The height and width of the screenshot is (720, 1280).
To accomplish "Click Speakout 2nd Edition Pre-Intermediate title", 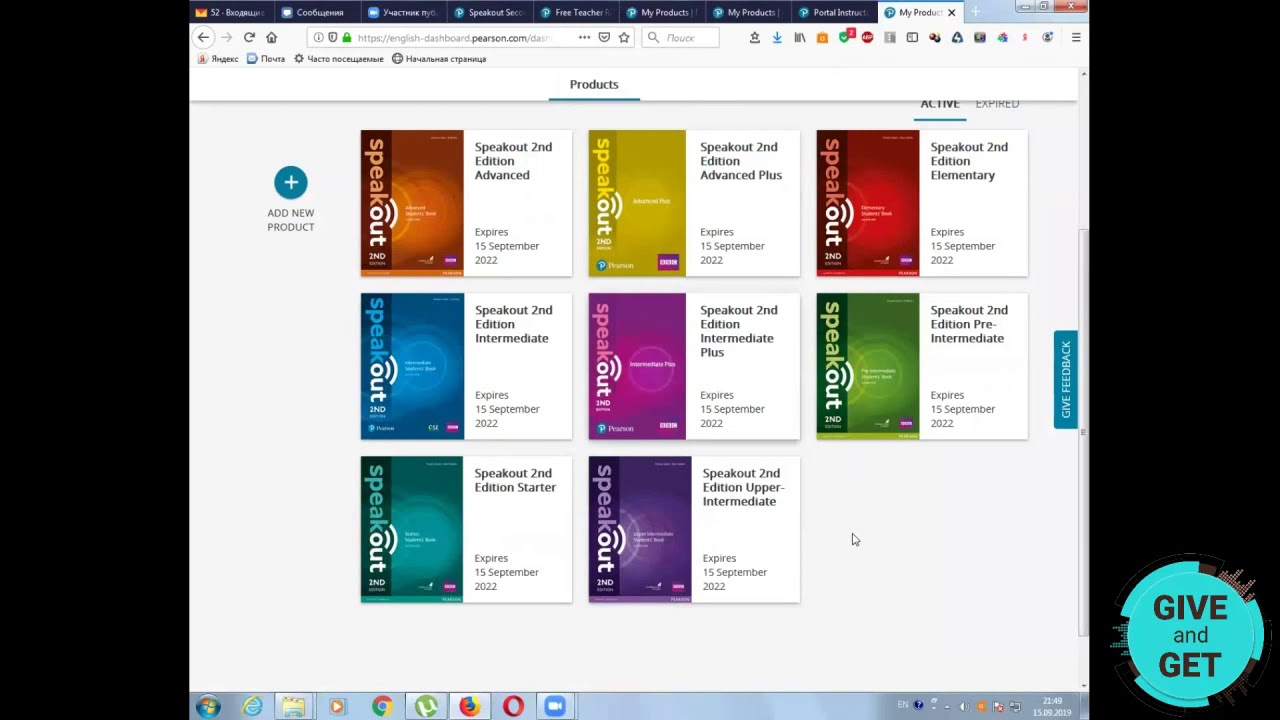I will click(x=969, y=324).
